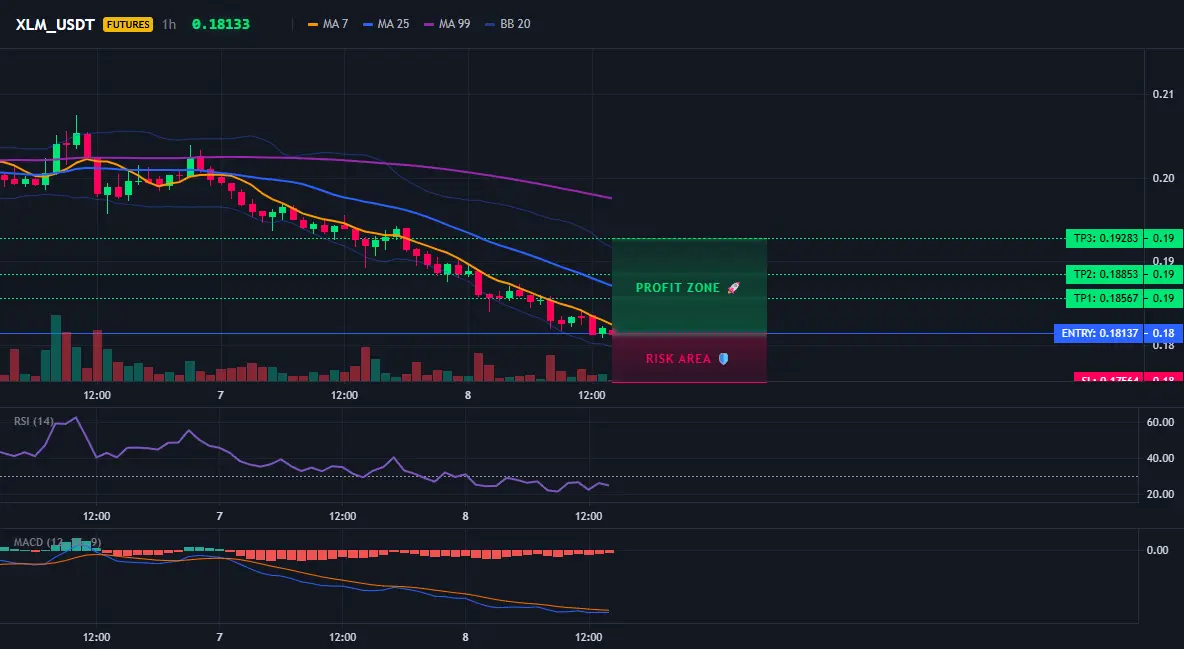Click the 20.00 RSI axis value
Image resolution: width=1184 pixels, height=649 pixels.
point(1160,494)
